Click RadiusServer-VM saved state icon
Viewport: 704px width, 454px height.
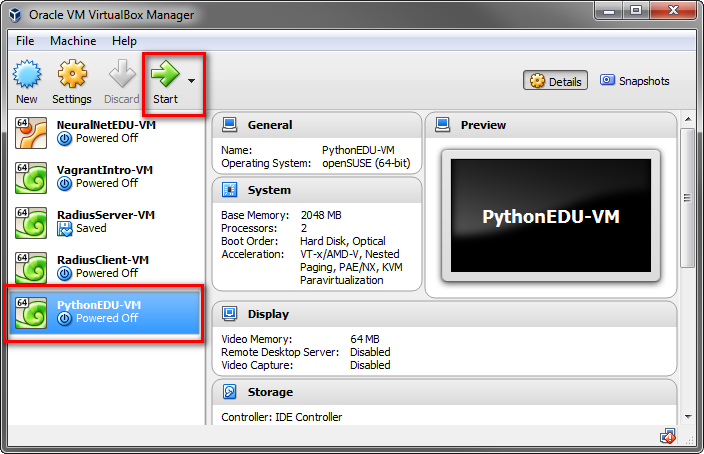tap(65, 229)
